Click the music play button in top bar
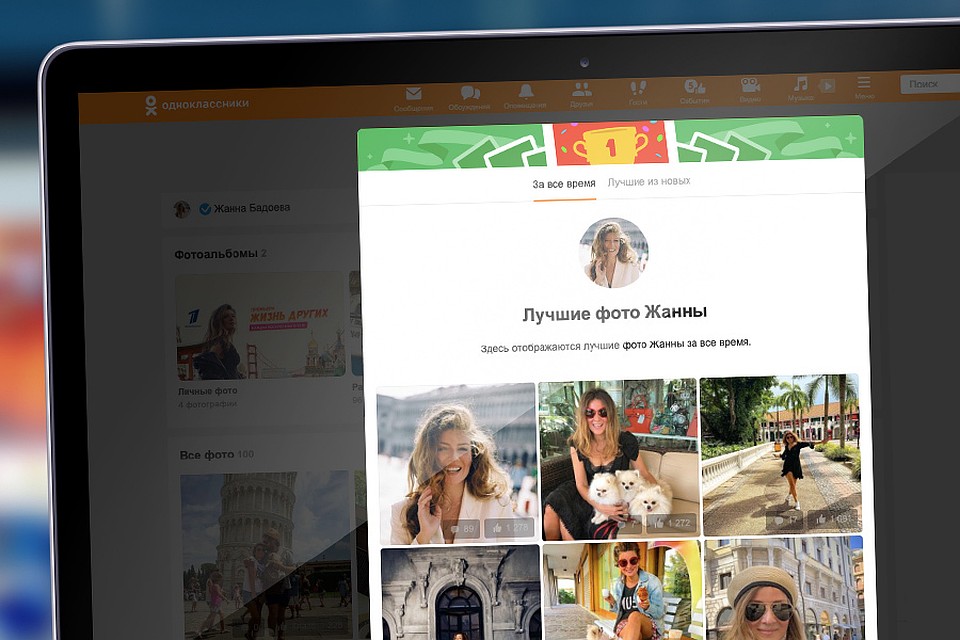960x640 pixels. coord(827,86)
